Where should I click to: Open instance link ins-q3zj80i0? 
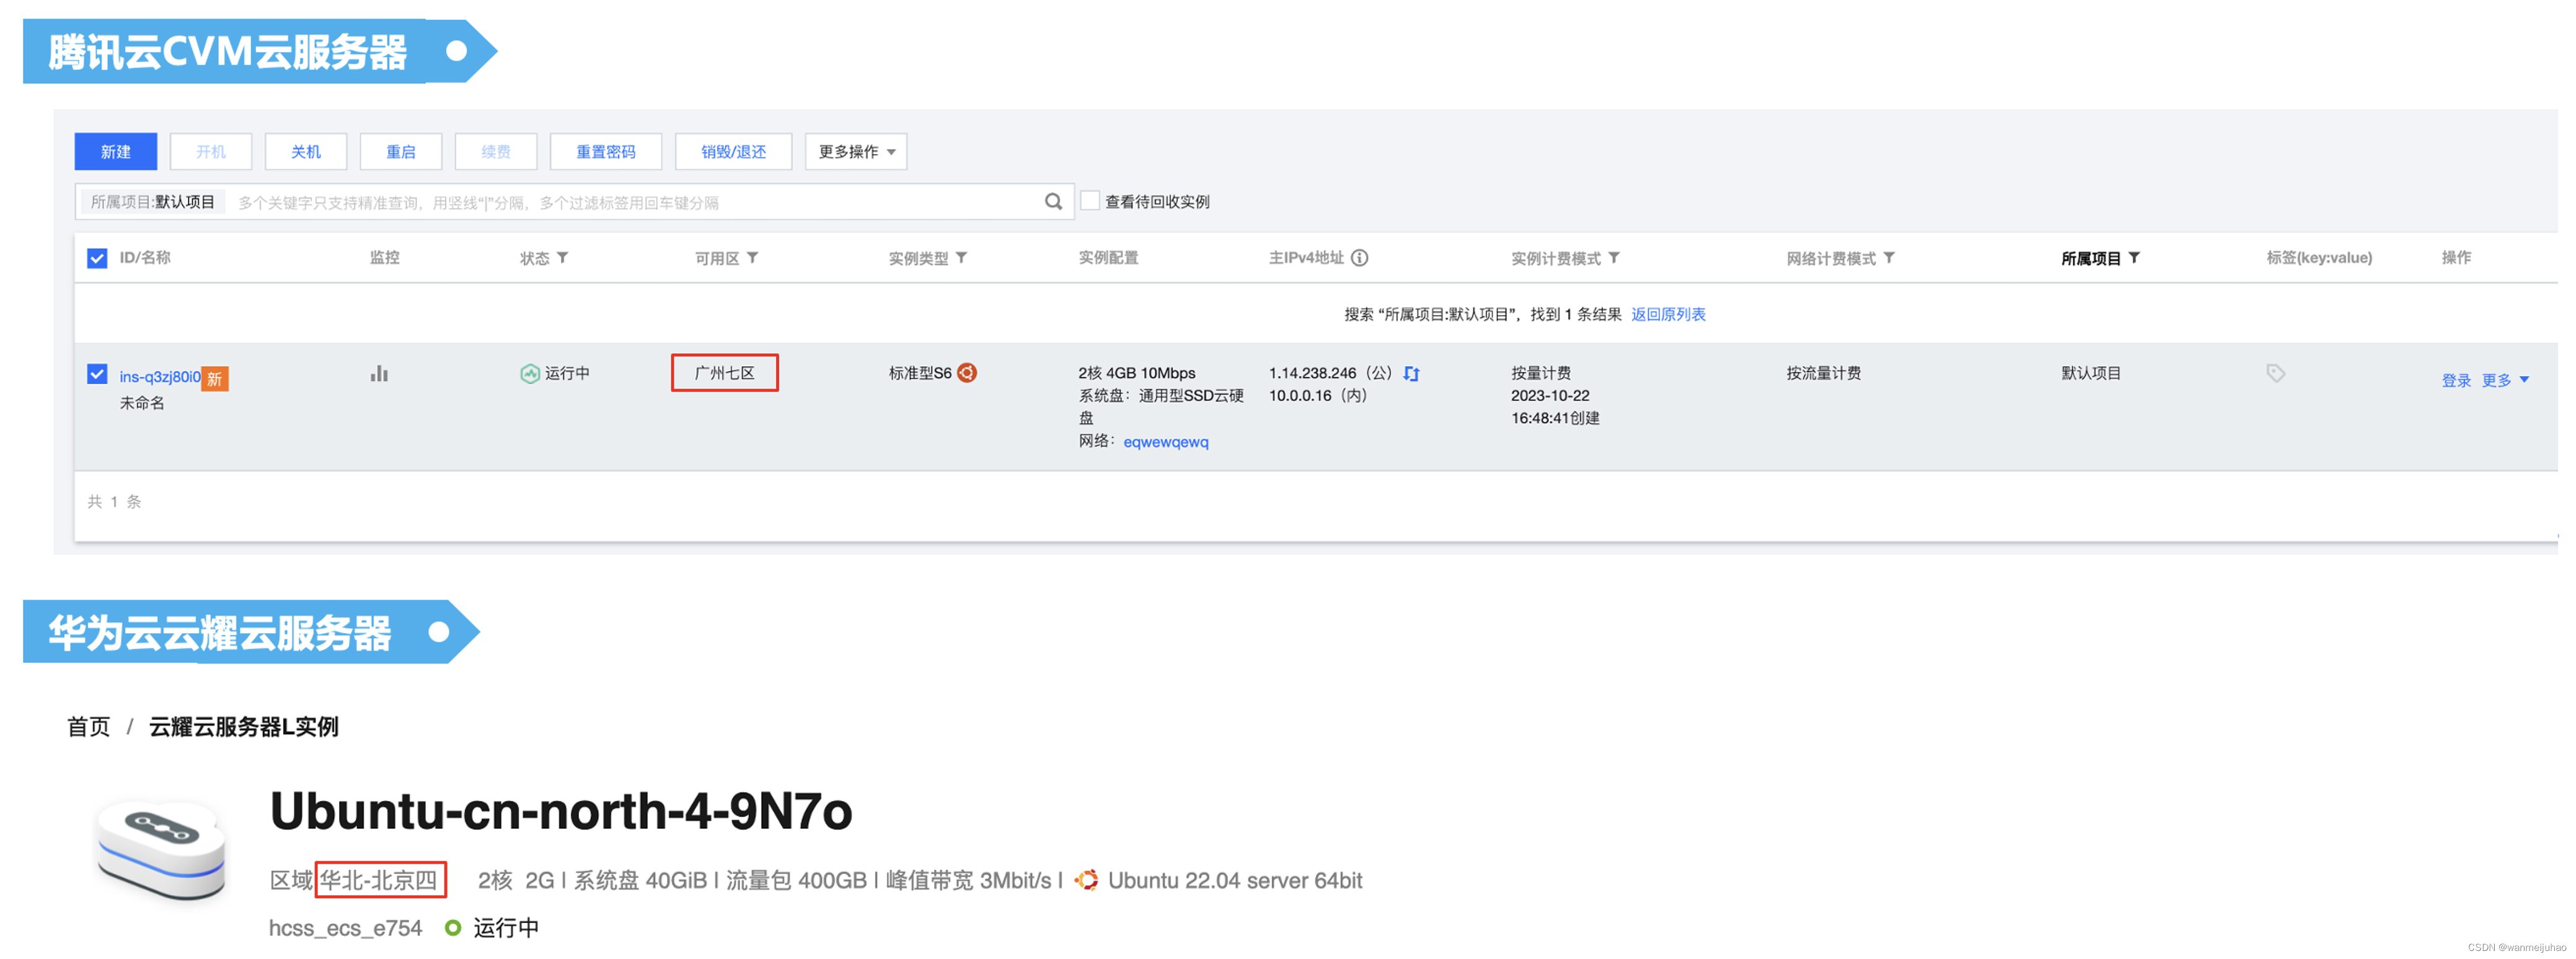[x=160, y=377]
